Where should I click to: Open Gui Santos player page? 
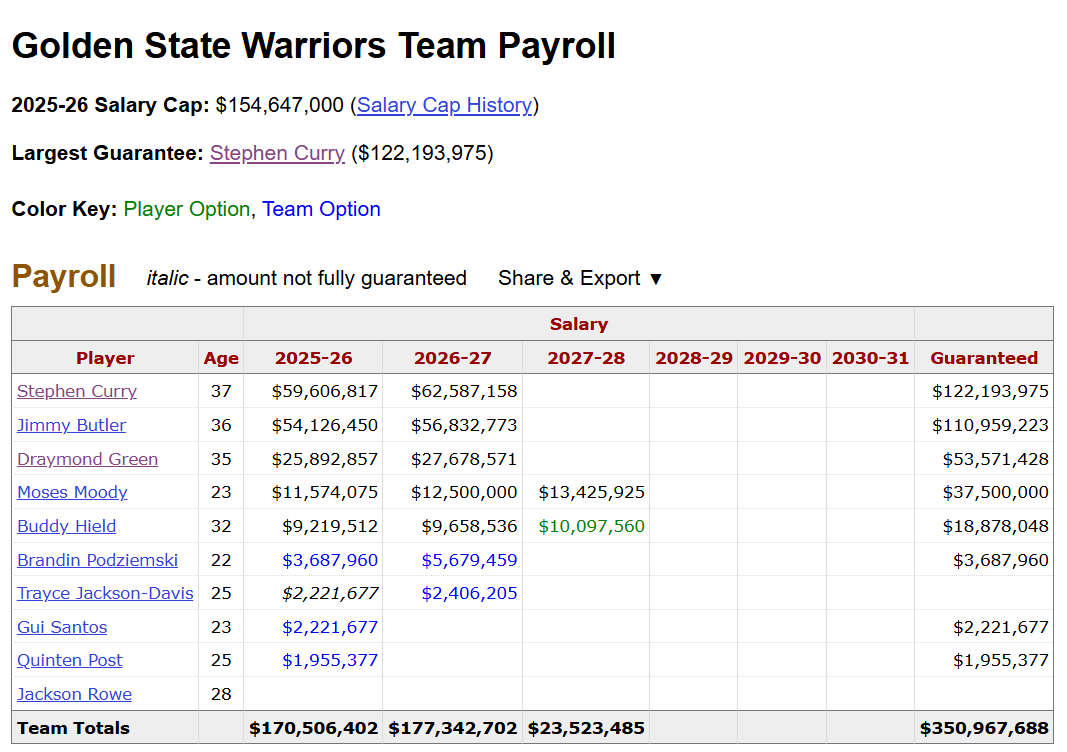pyautogui.click(x=62, y=627)
